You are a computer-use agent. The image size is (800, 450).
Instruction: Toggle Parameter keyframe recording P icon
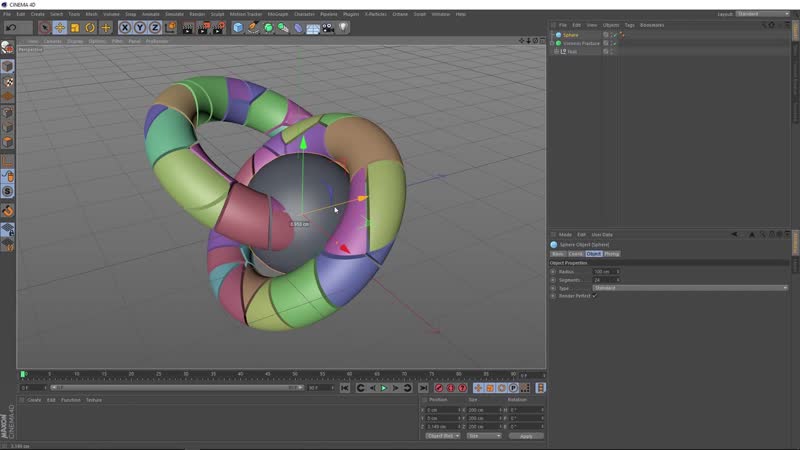coord(513,388)
